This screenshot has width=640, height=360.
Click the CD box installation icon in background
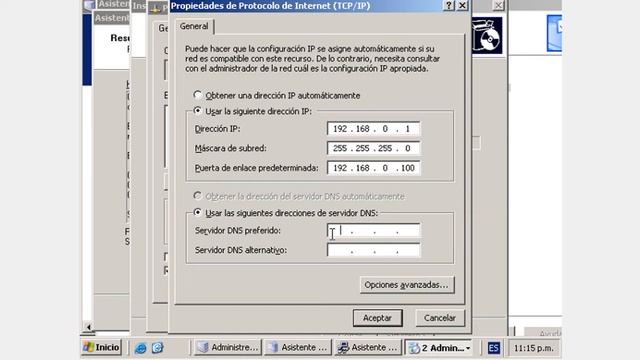point(487,35)
